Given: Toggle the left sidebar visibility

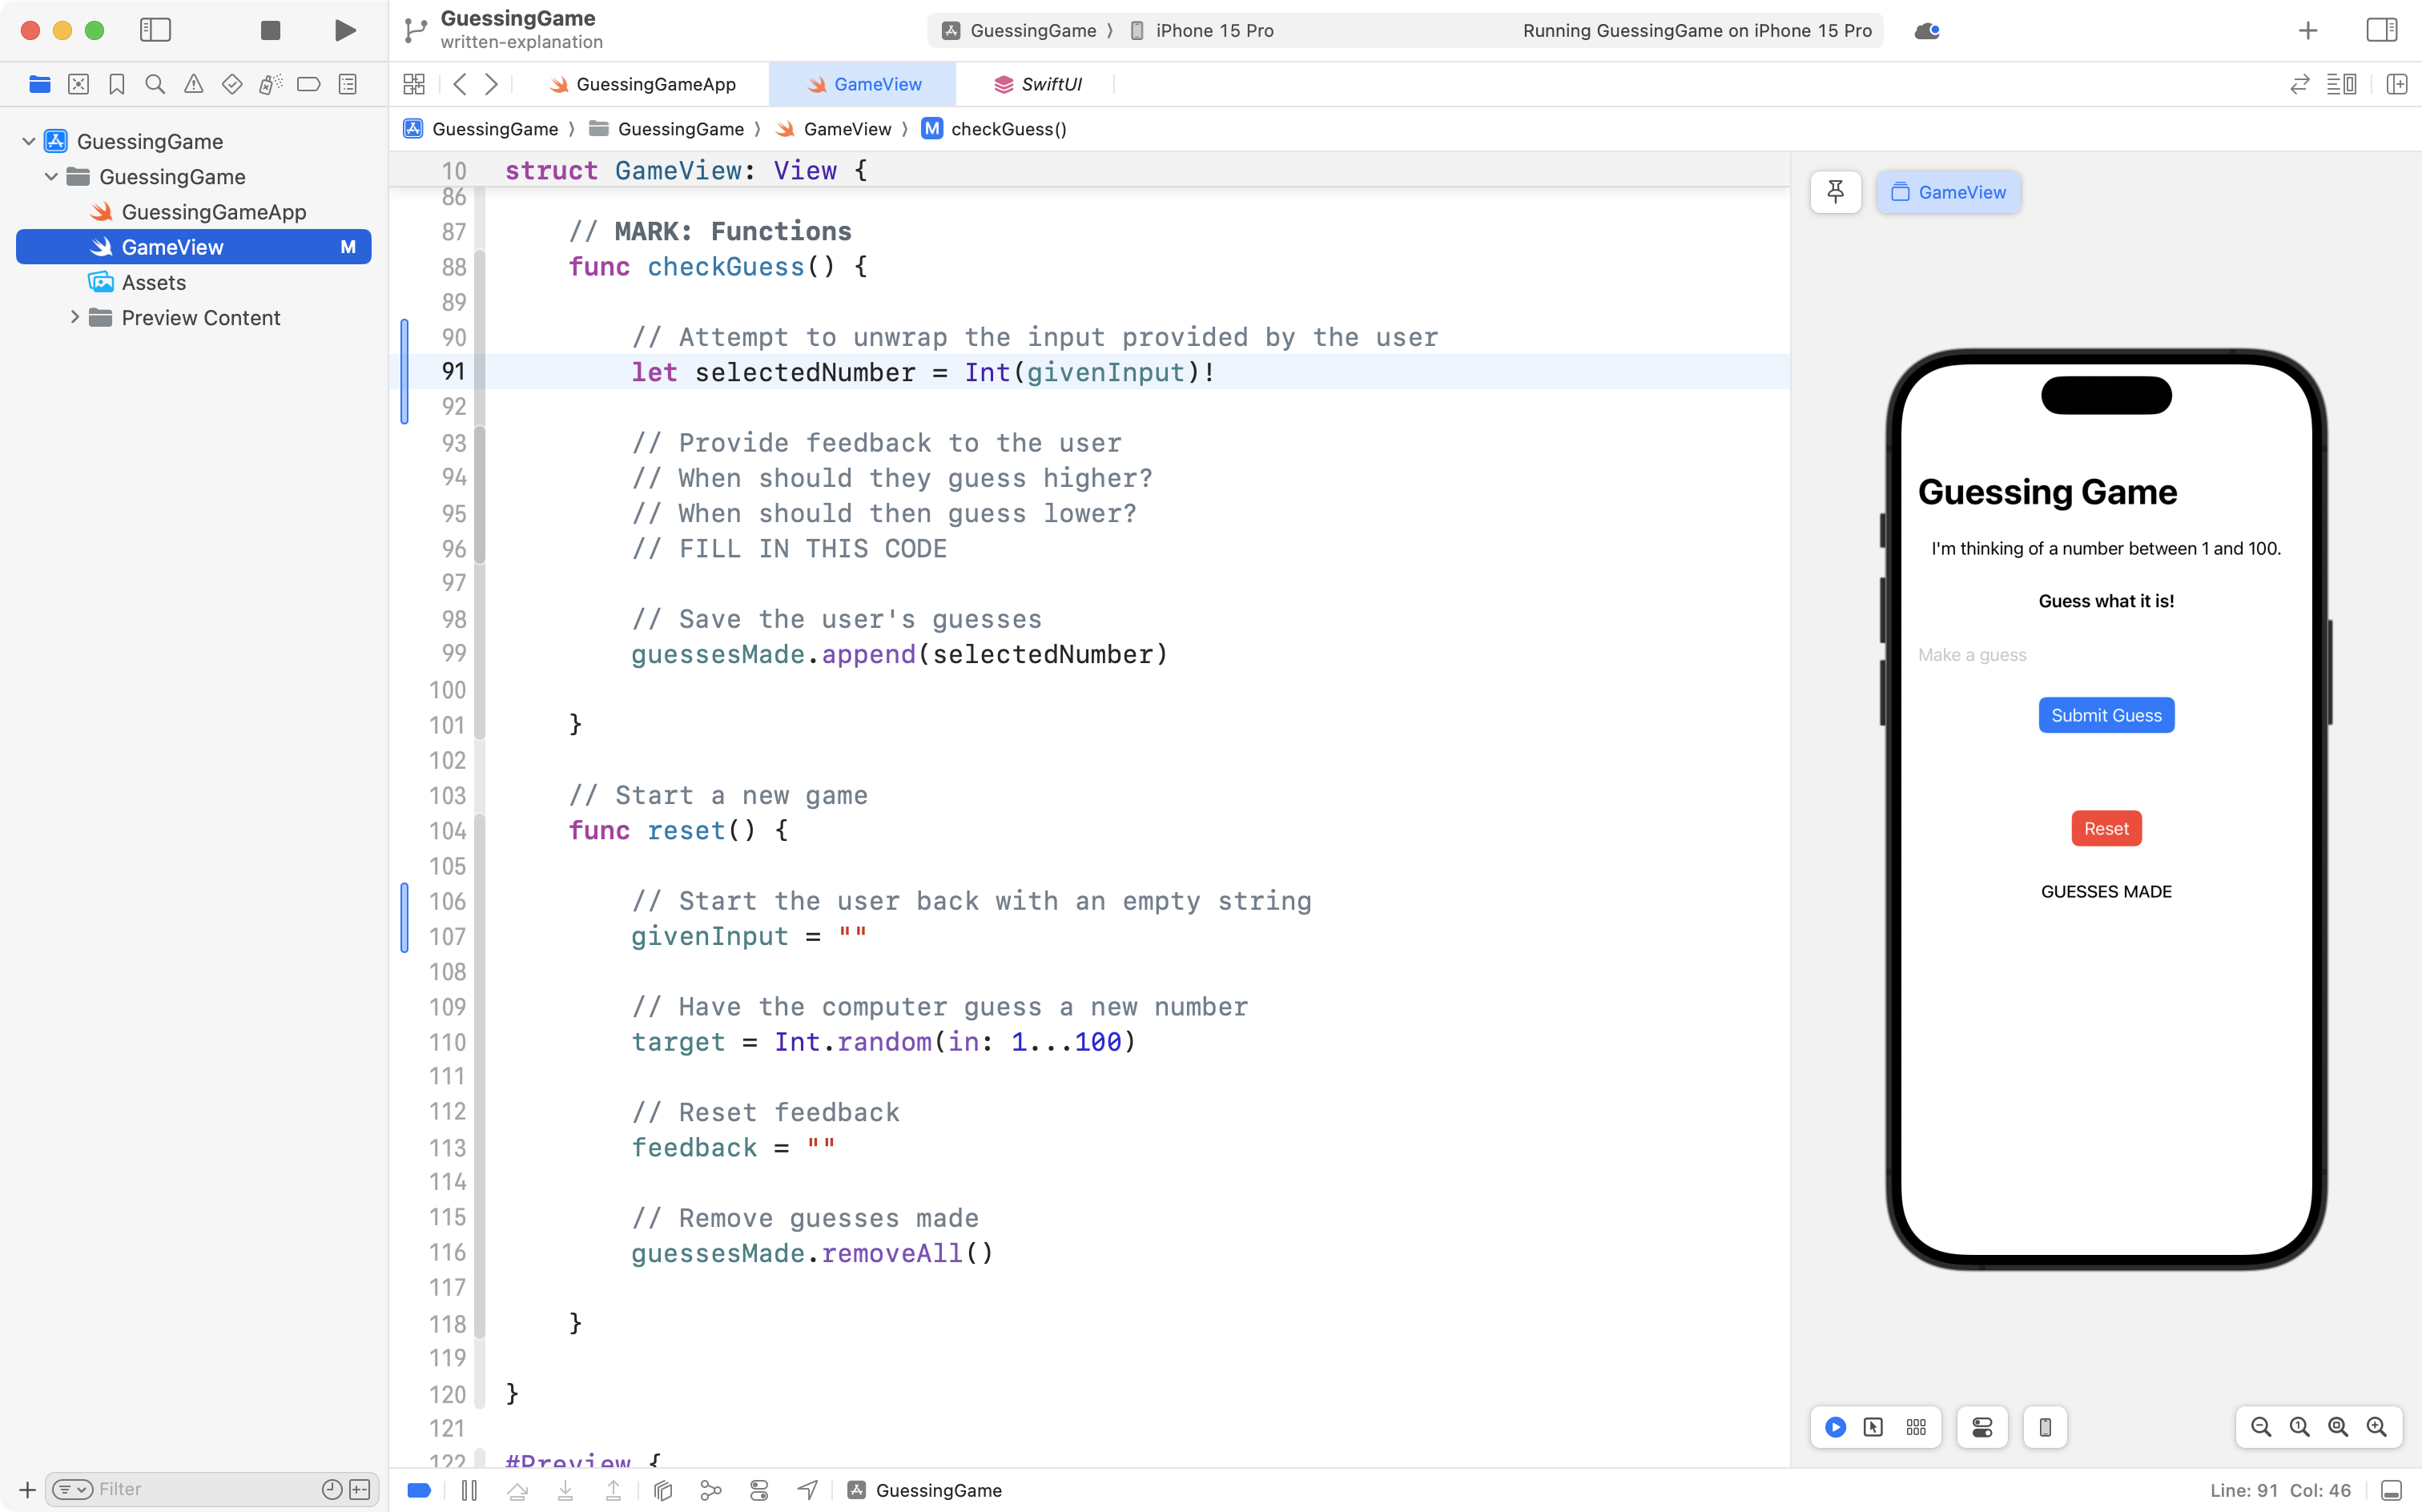Looking at the screenshot, I should pos(156,30).
